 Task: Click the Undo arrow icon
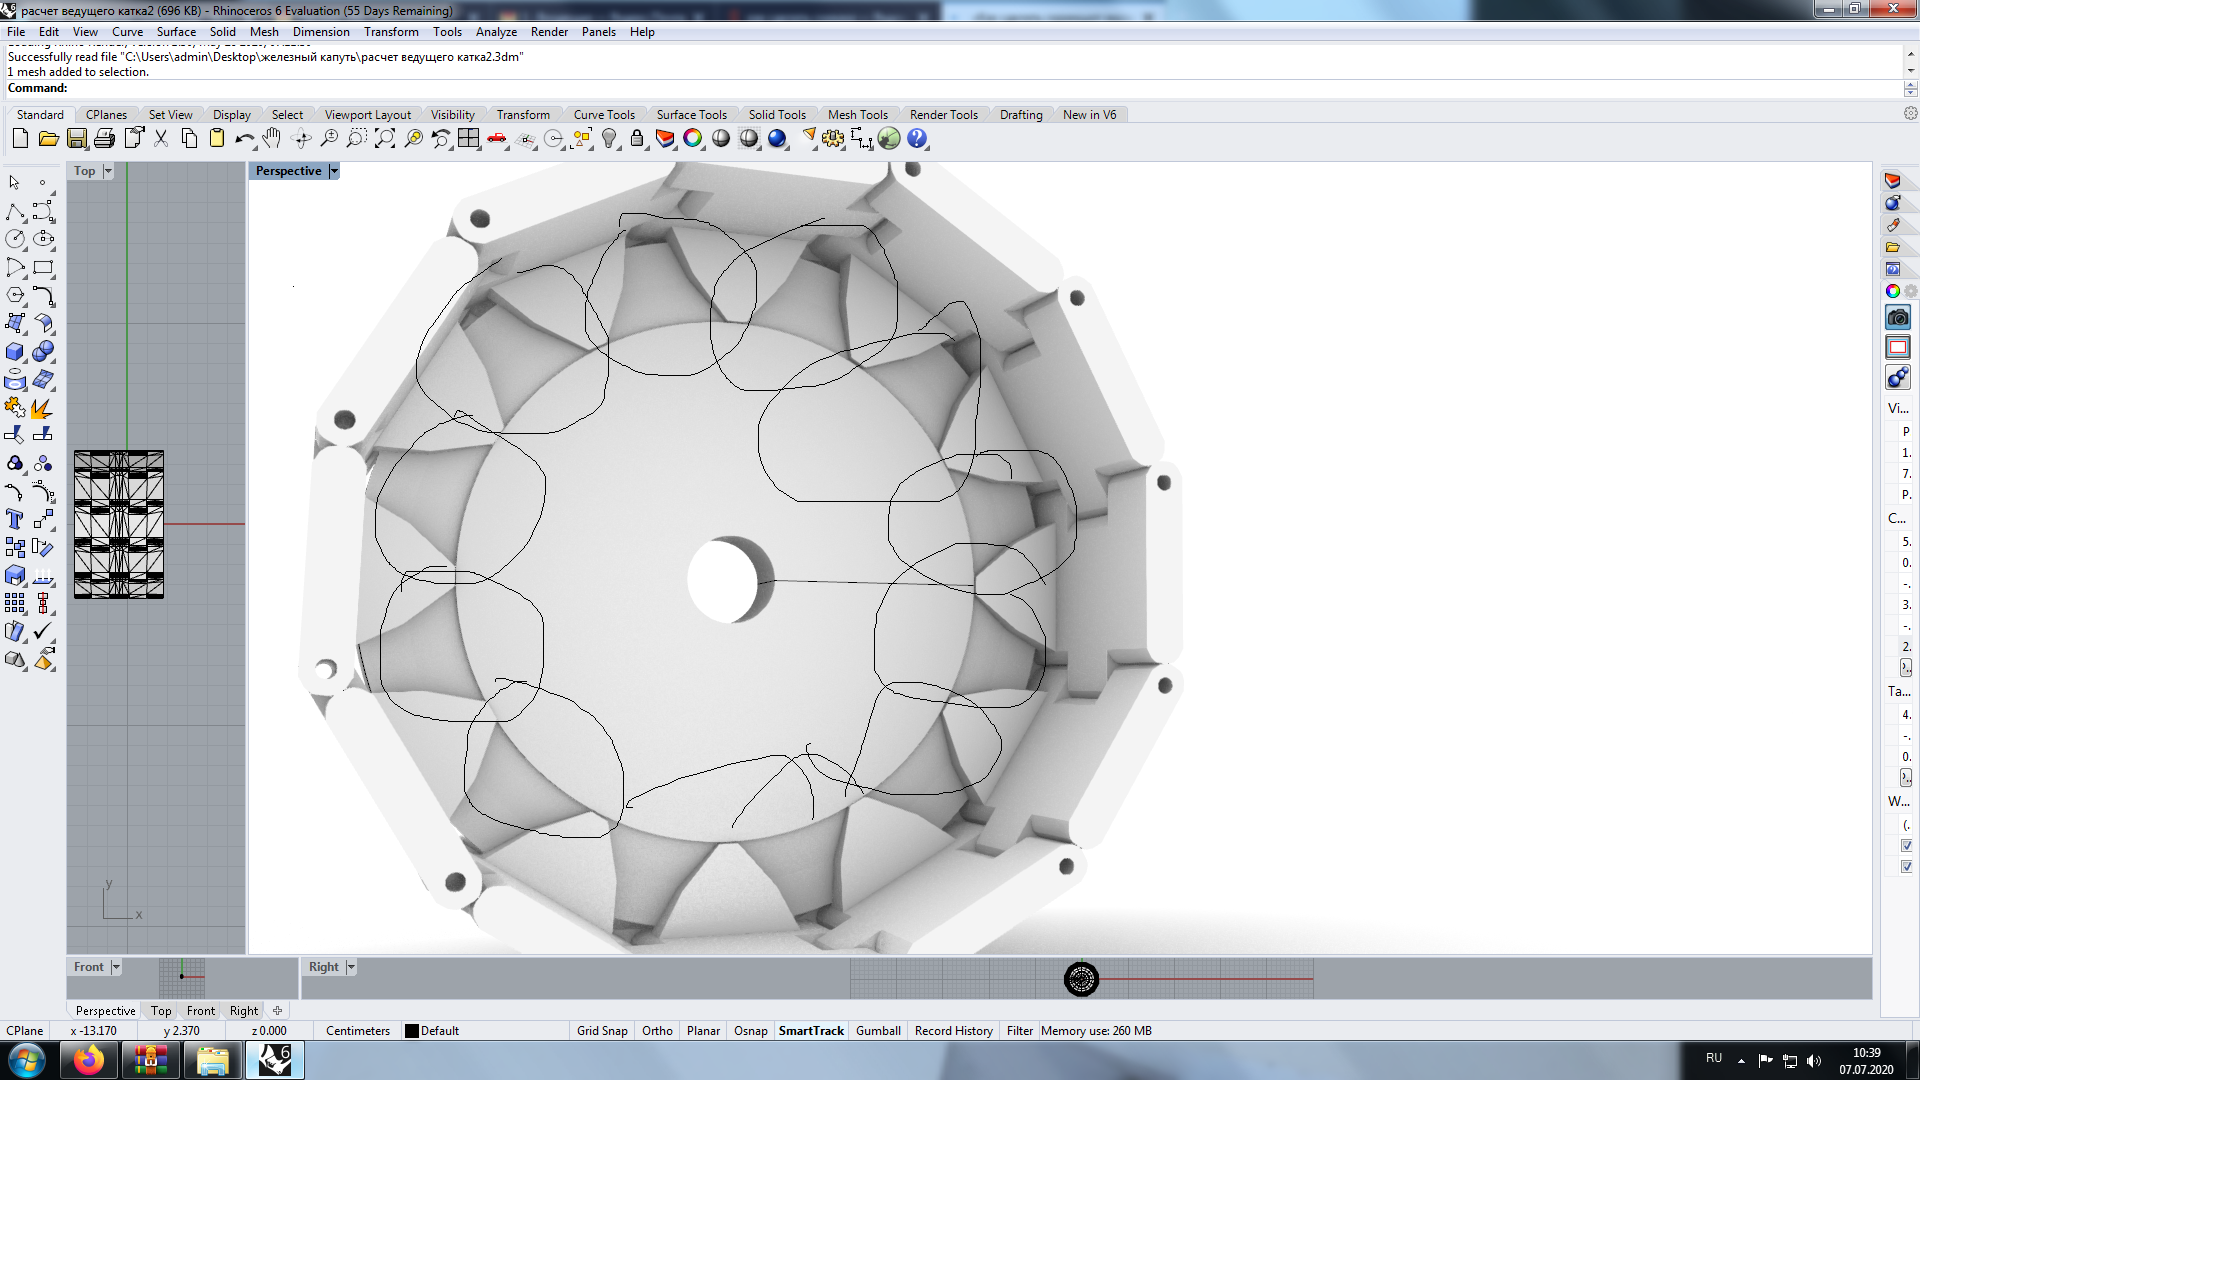pyautogui.click(x=244, y=139)
